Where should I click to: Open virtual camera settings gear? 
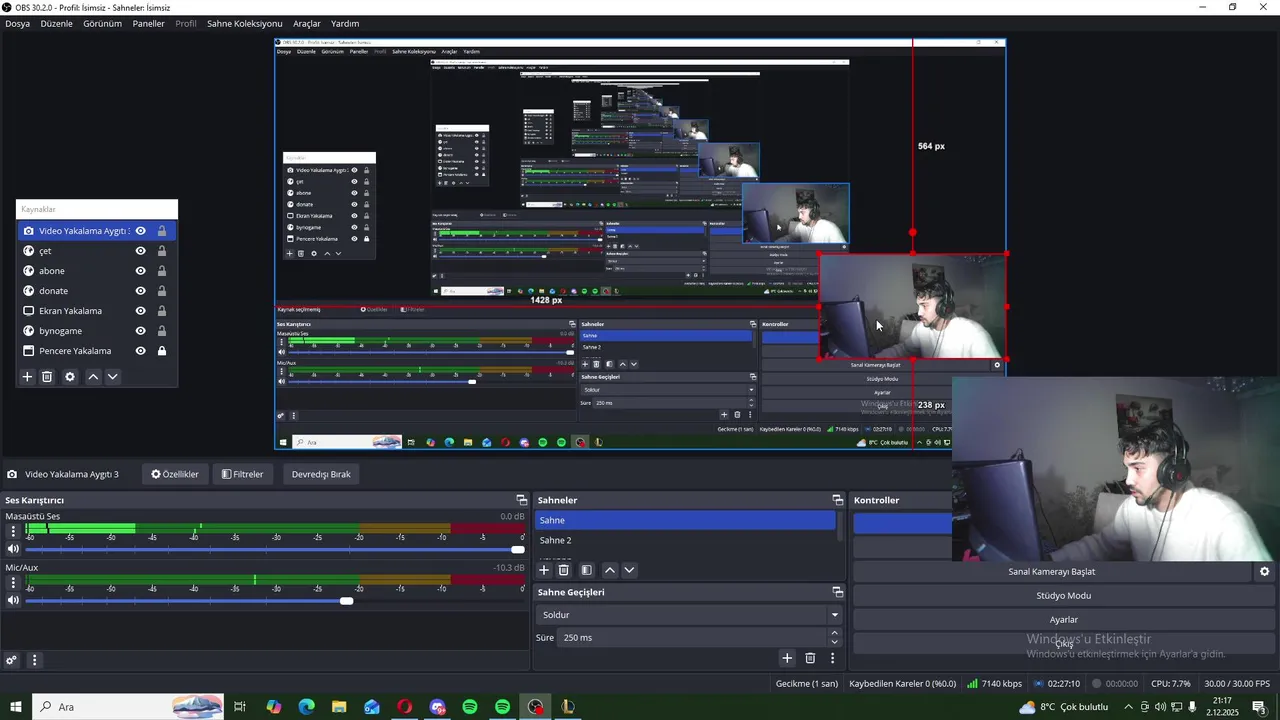coord(1264,572)
